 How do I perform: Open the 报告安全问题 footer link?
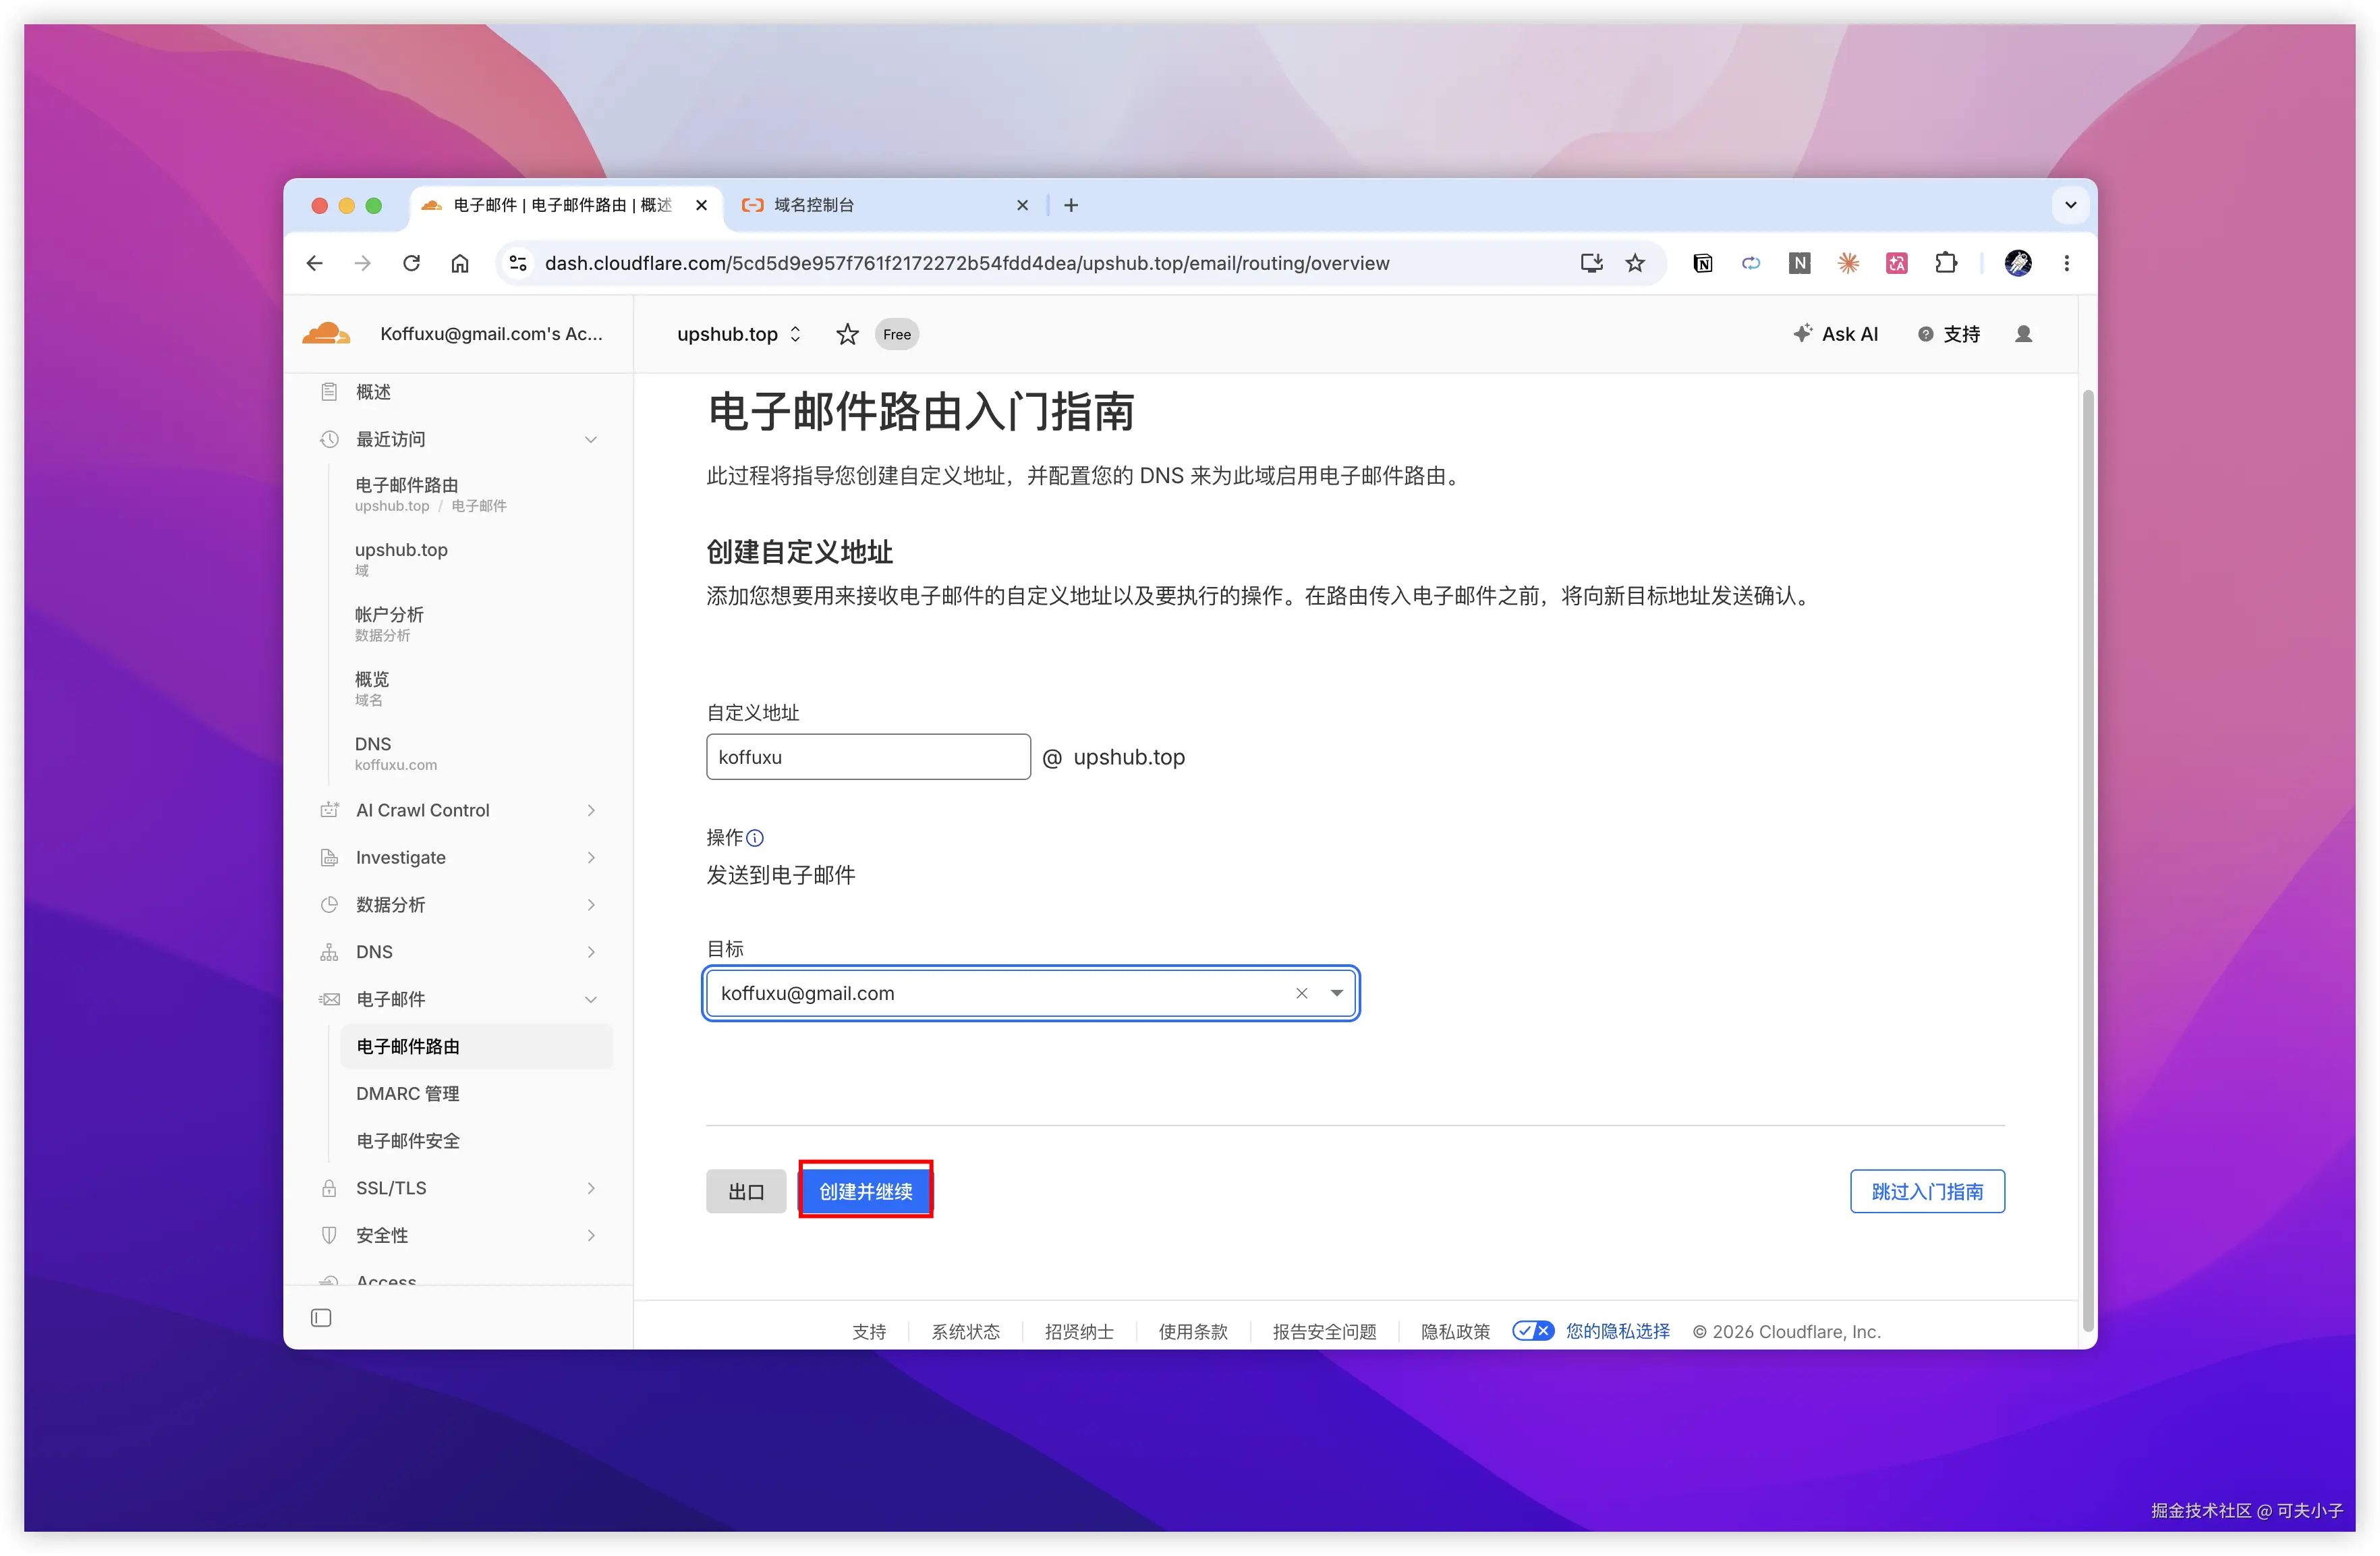click(1324, 1331)
